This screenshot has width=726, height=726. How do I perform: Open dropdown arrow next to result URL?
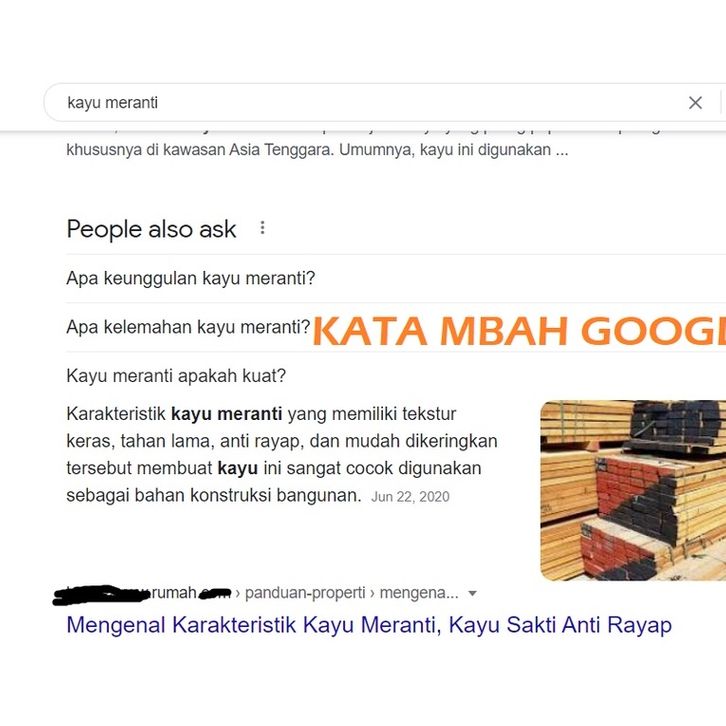pyautogui.click(x=472, y=593)
